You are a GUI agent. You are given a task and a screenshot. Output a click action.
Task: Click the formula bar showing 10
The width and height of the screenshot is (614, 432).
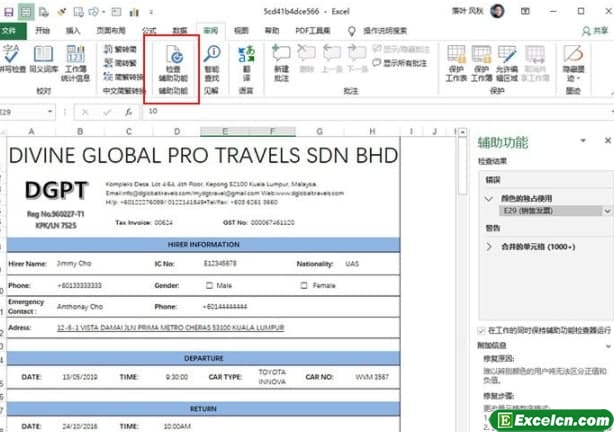point(376,112)
